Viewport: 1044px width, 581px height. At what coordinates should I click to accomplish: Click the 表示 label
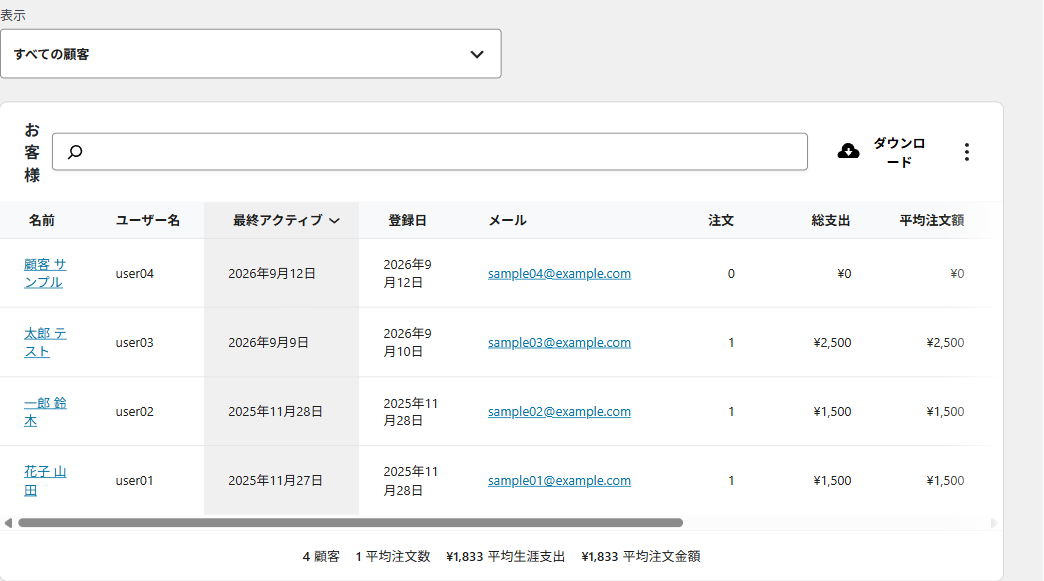(x=13, y=15)
